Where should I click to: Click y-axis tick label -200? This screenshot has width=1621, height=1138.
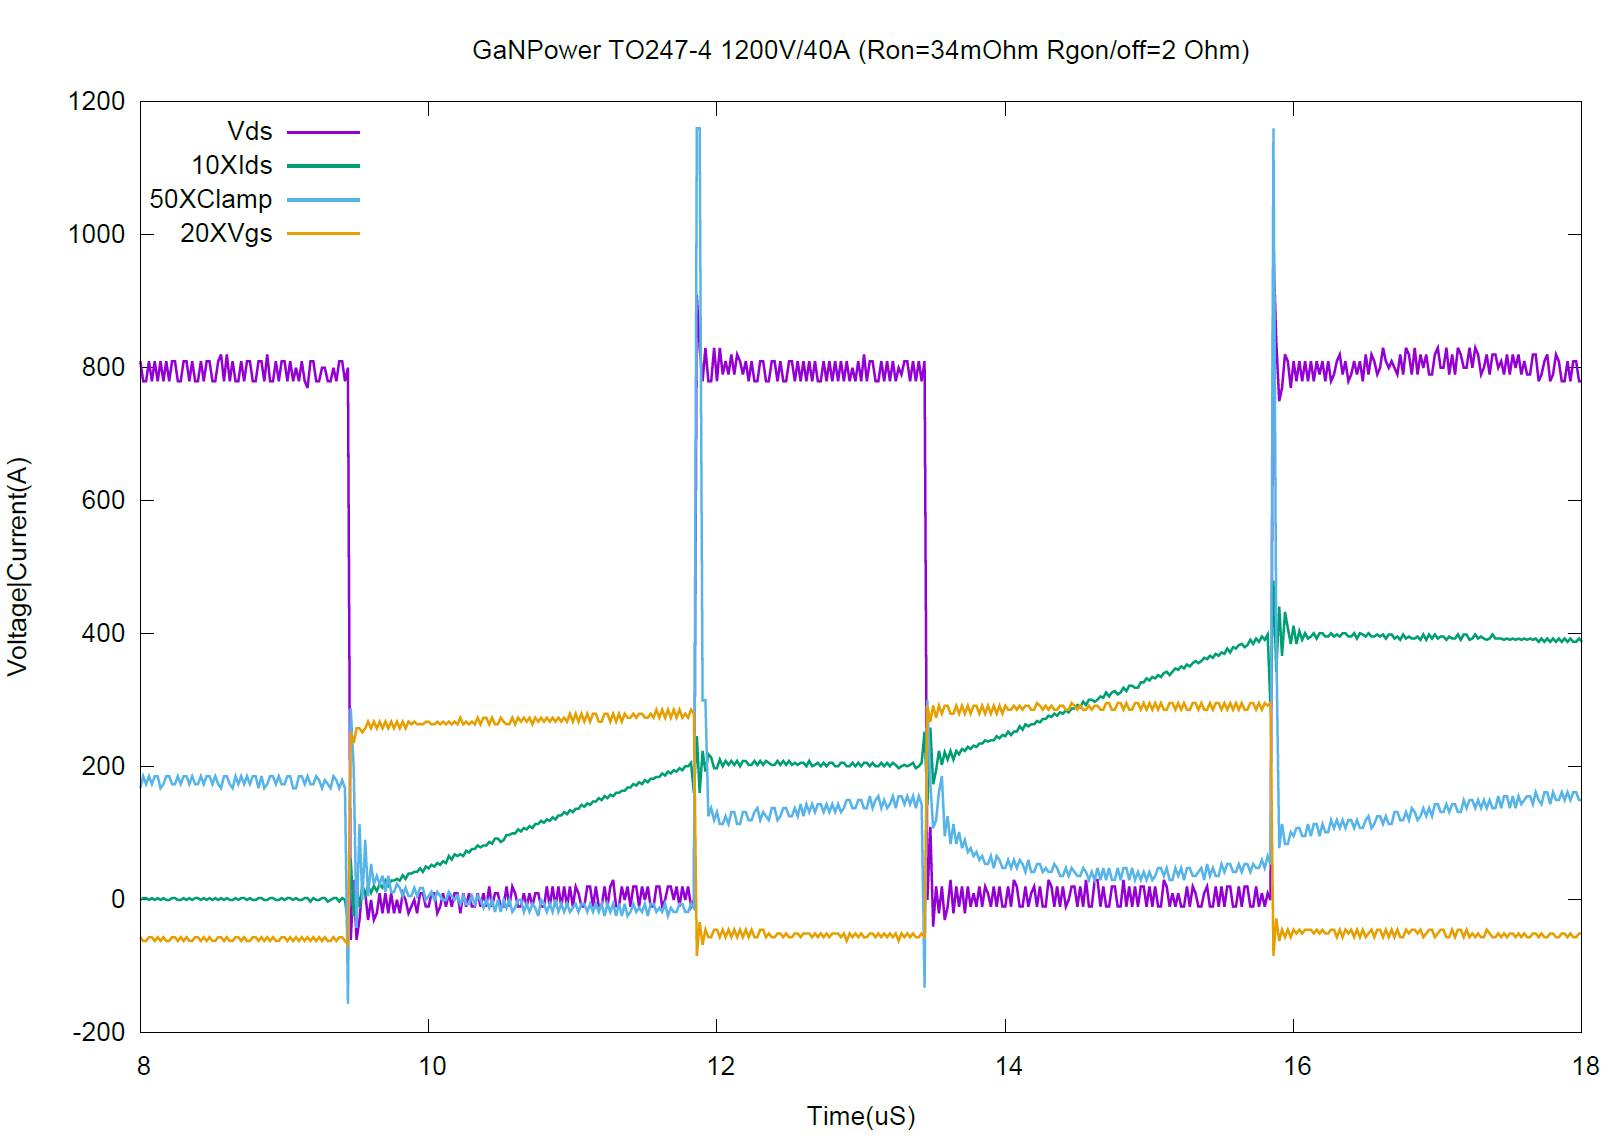99,1032
